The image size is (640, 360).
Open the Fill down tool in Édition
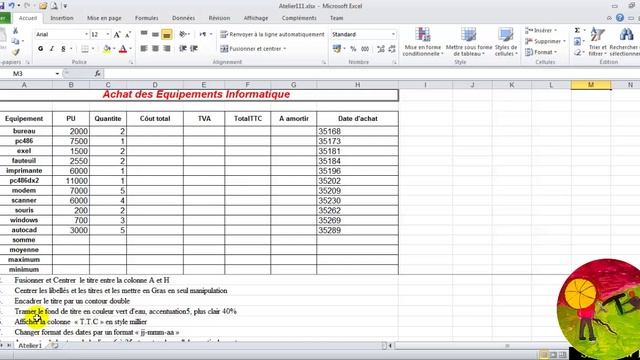tap(578, 41)
